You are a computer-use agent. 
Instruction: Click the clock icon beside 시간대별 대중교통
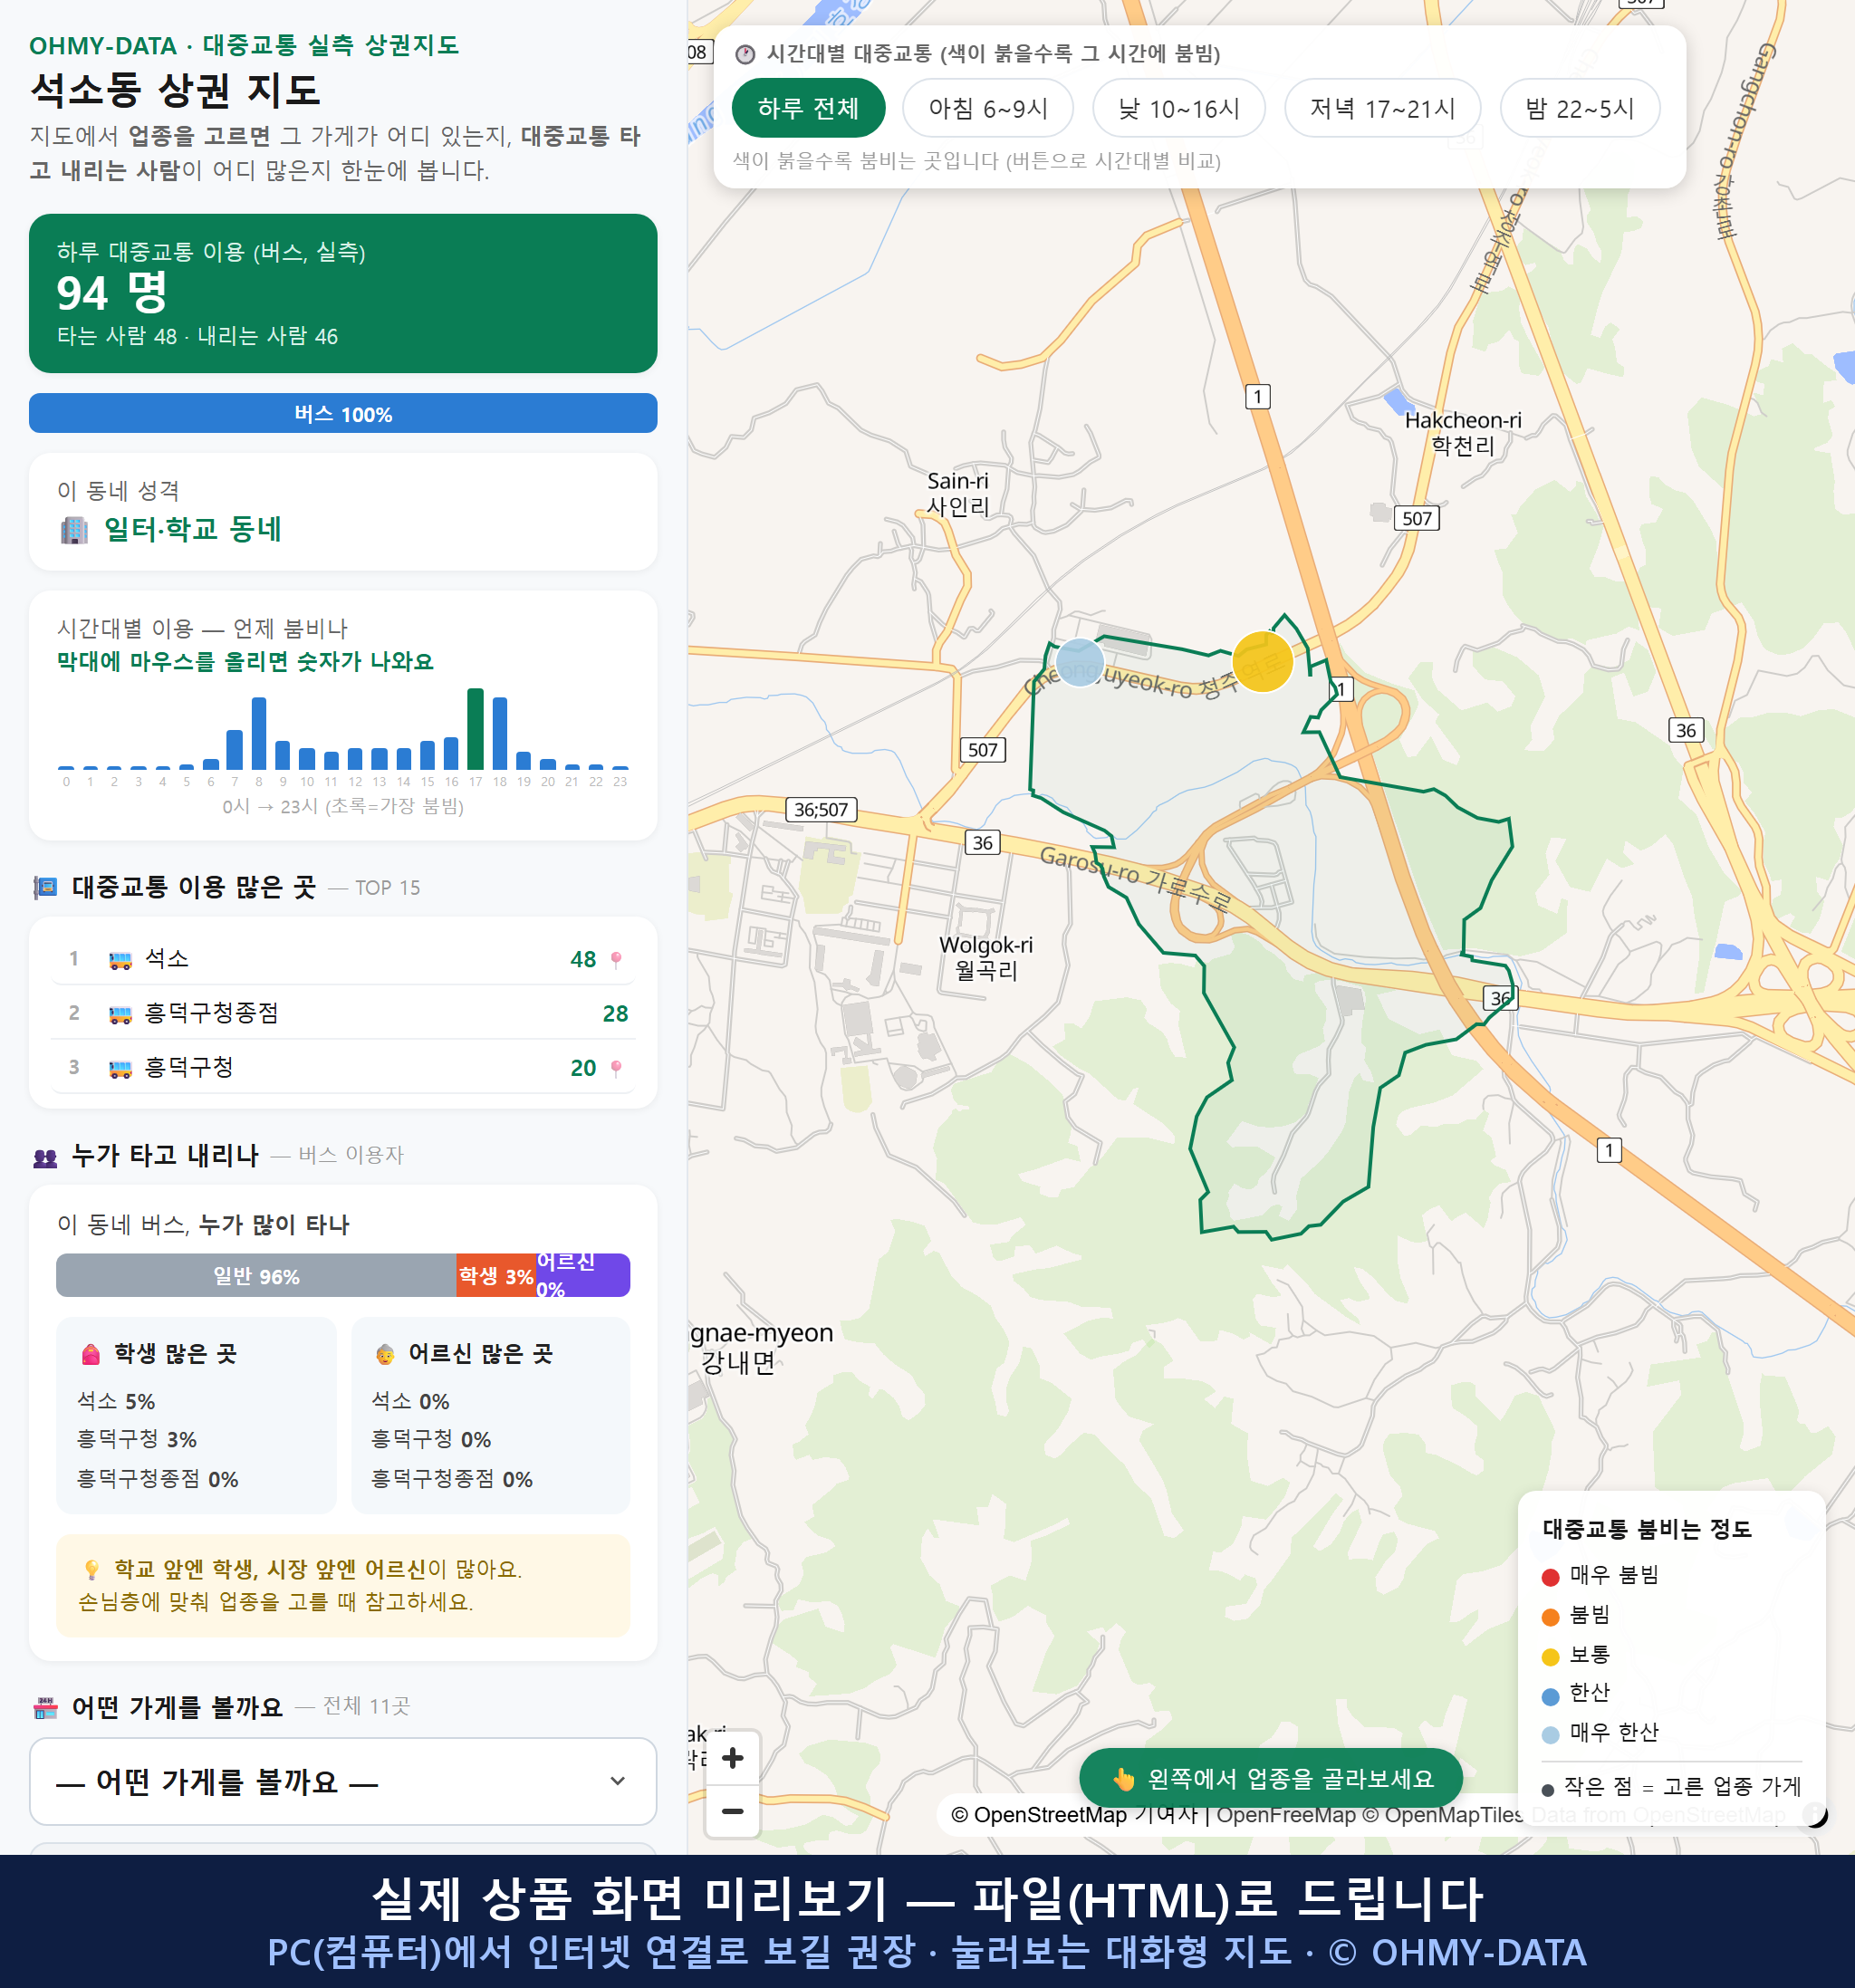745,54
